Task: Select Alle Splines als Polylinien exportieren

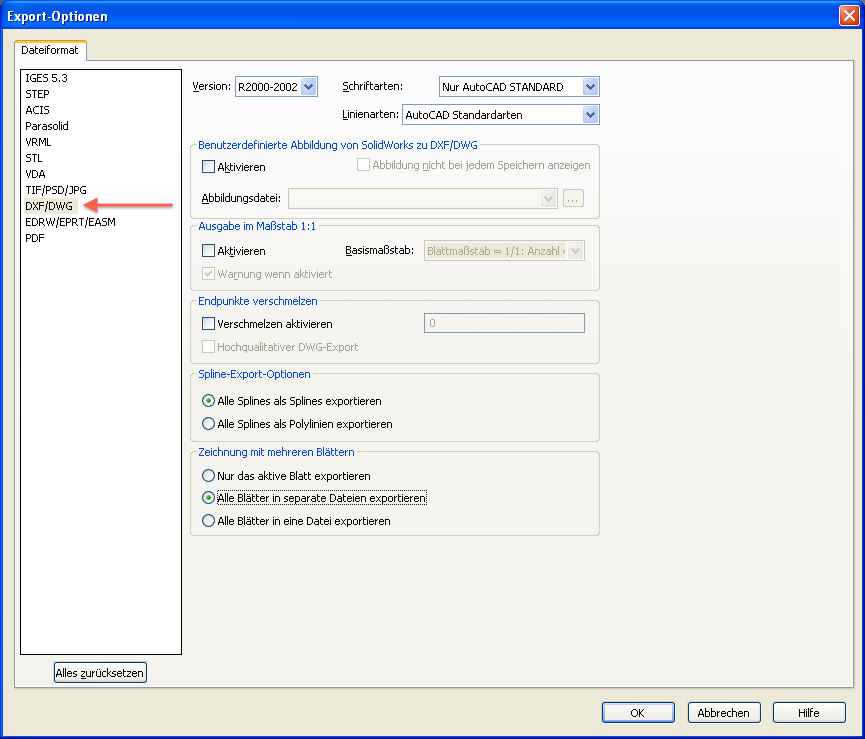Action: (209, 424)
